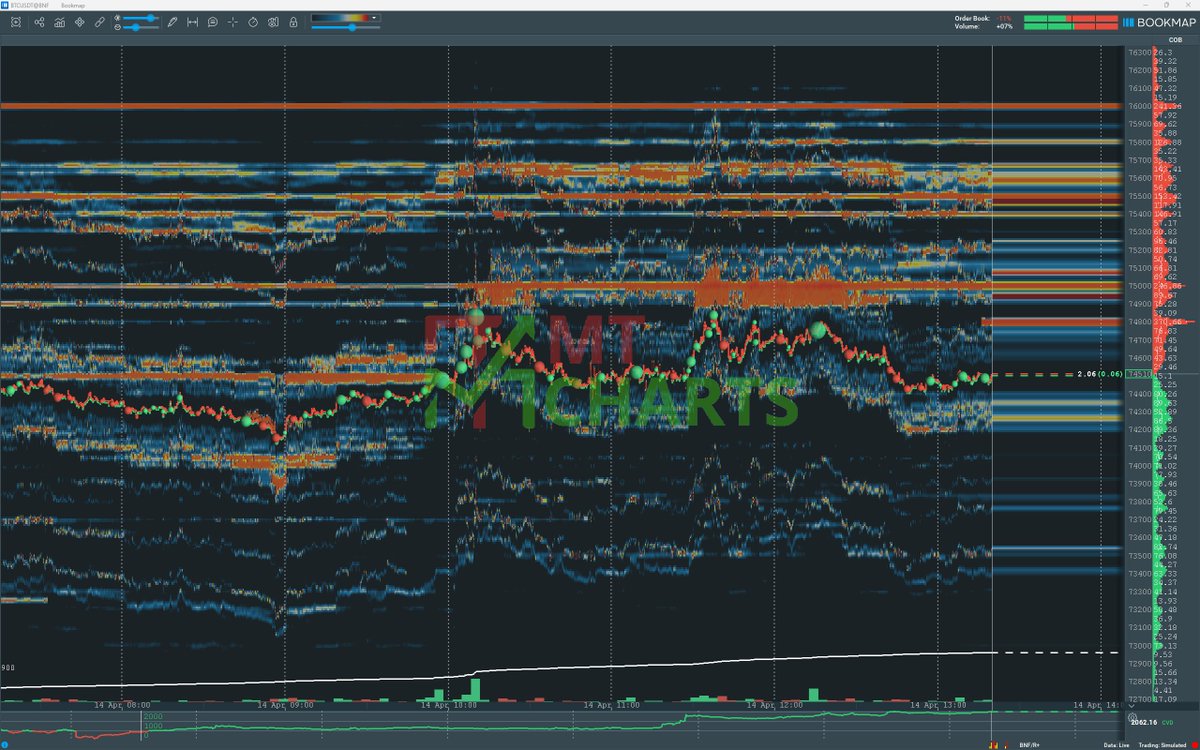
Task: Select the pencil drawing tool
Action: [172, 21]
